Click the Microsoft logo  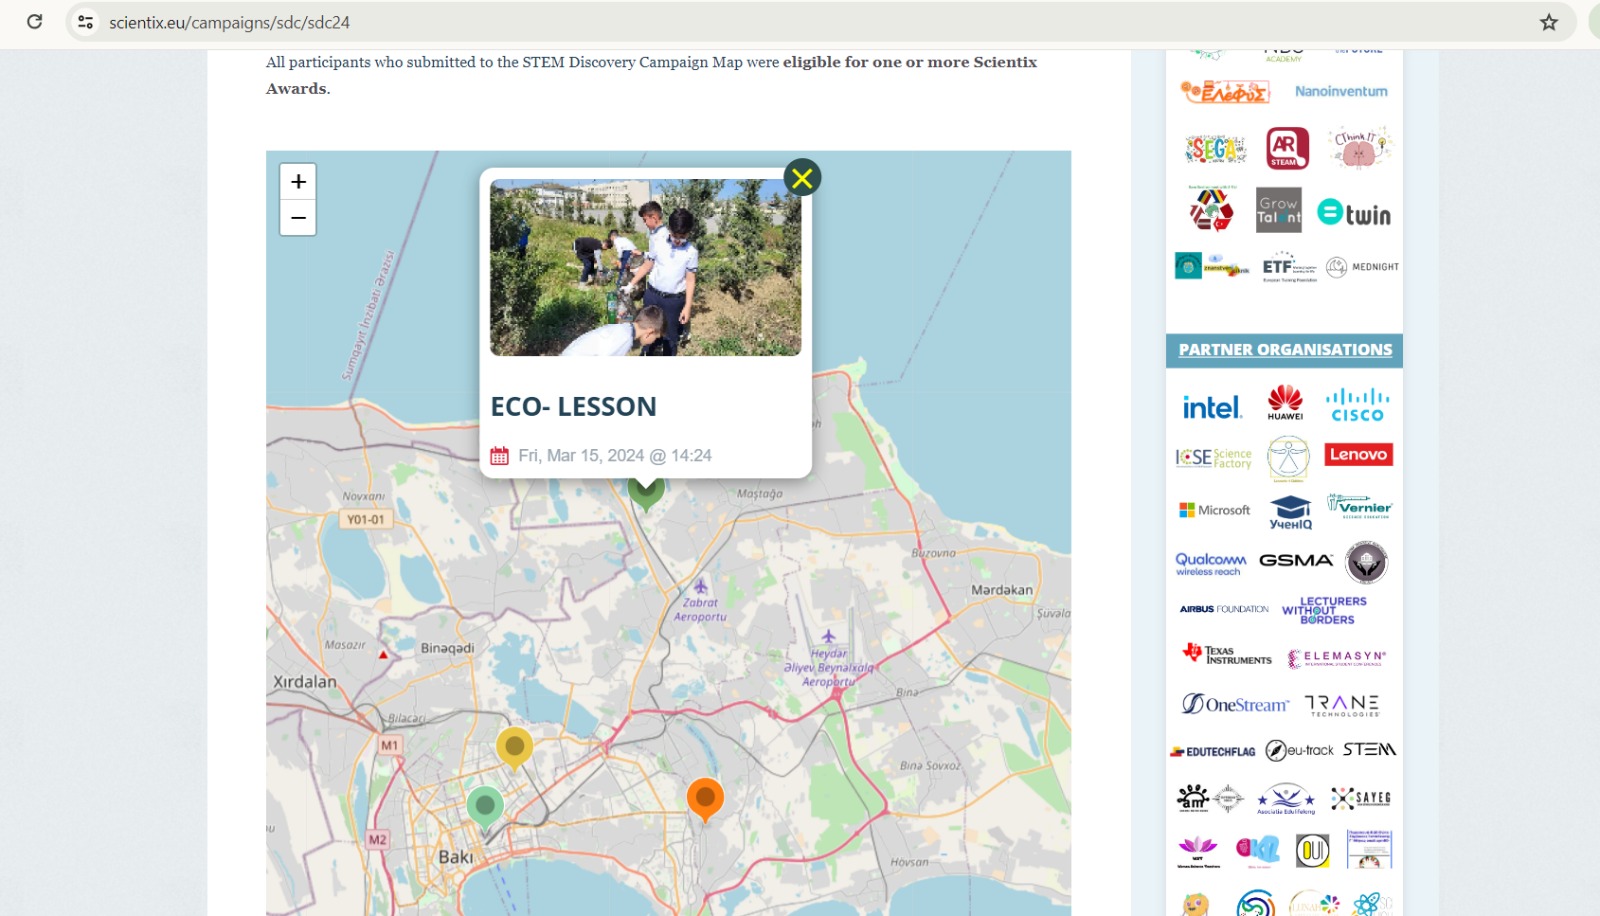coord(1214,510)
